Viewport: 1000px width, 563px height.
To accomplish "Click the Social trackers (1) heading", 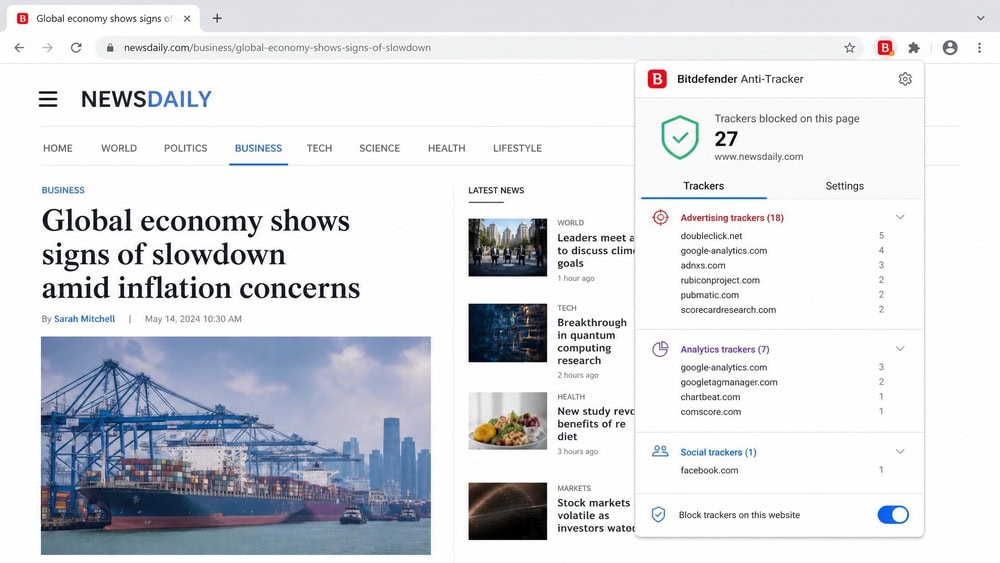I will coord(718,452).
